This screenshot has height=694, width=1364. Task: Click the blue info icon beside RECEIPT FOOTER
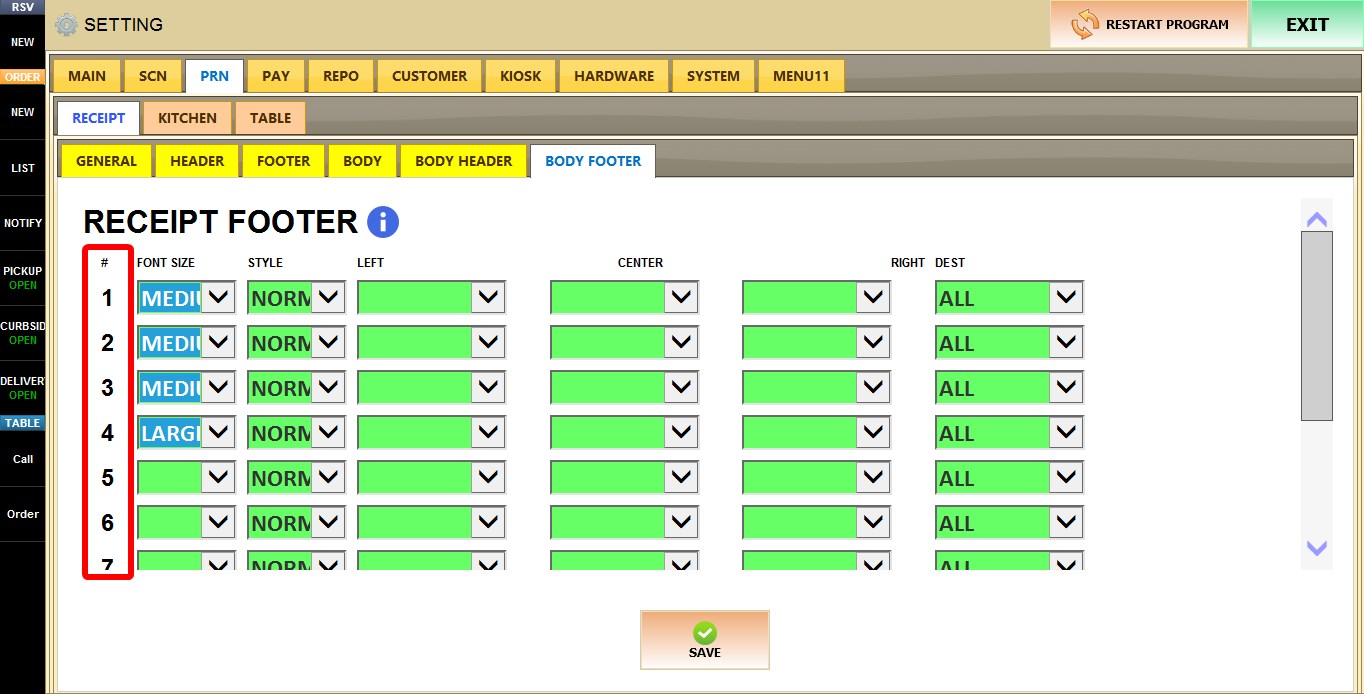383,222
